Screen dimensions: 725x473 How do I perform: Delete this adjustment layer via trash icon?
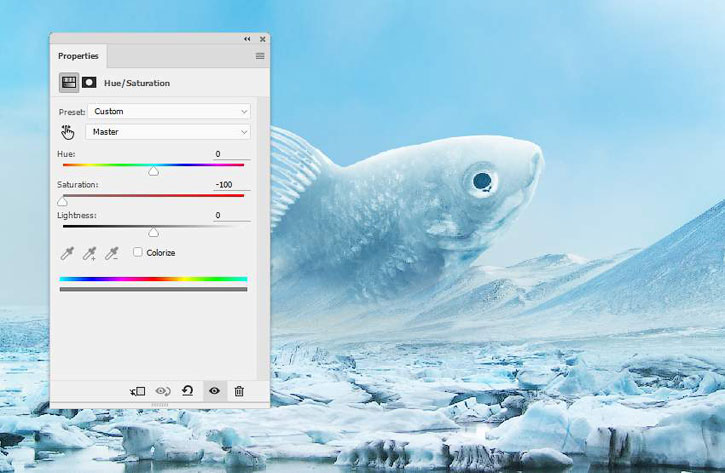[239, 391]
